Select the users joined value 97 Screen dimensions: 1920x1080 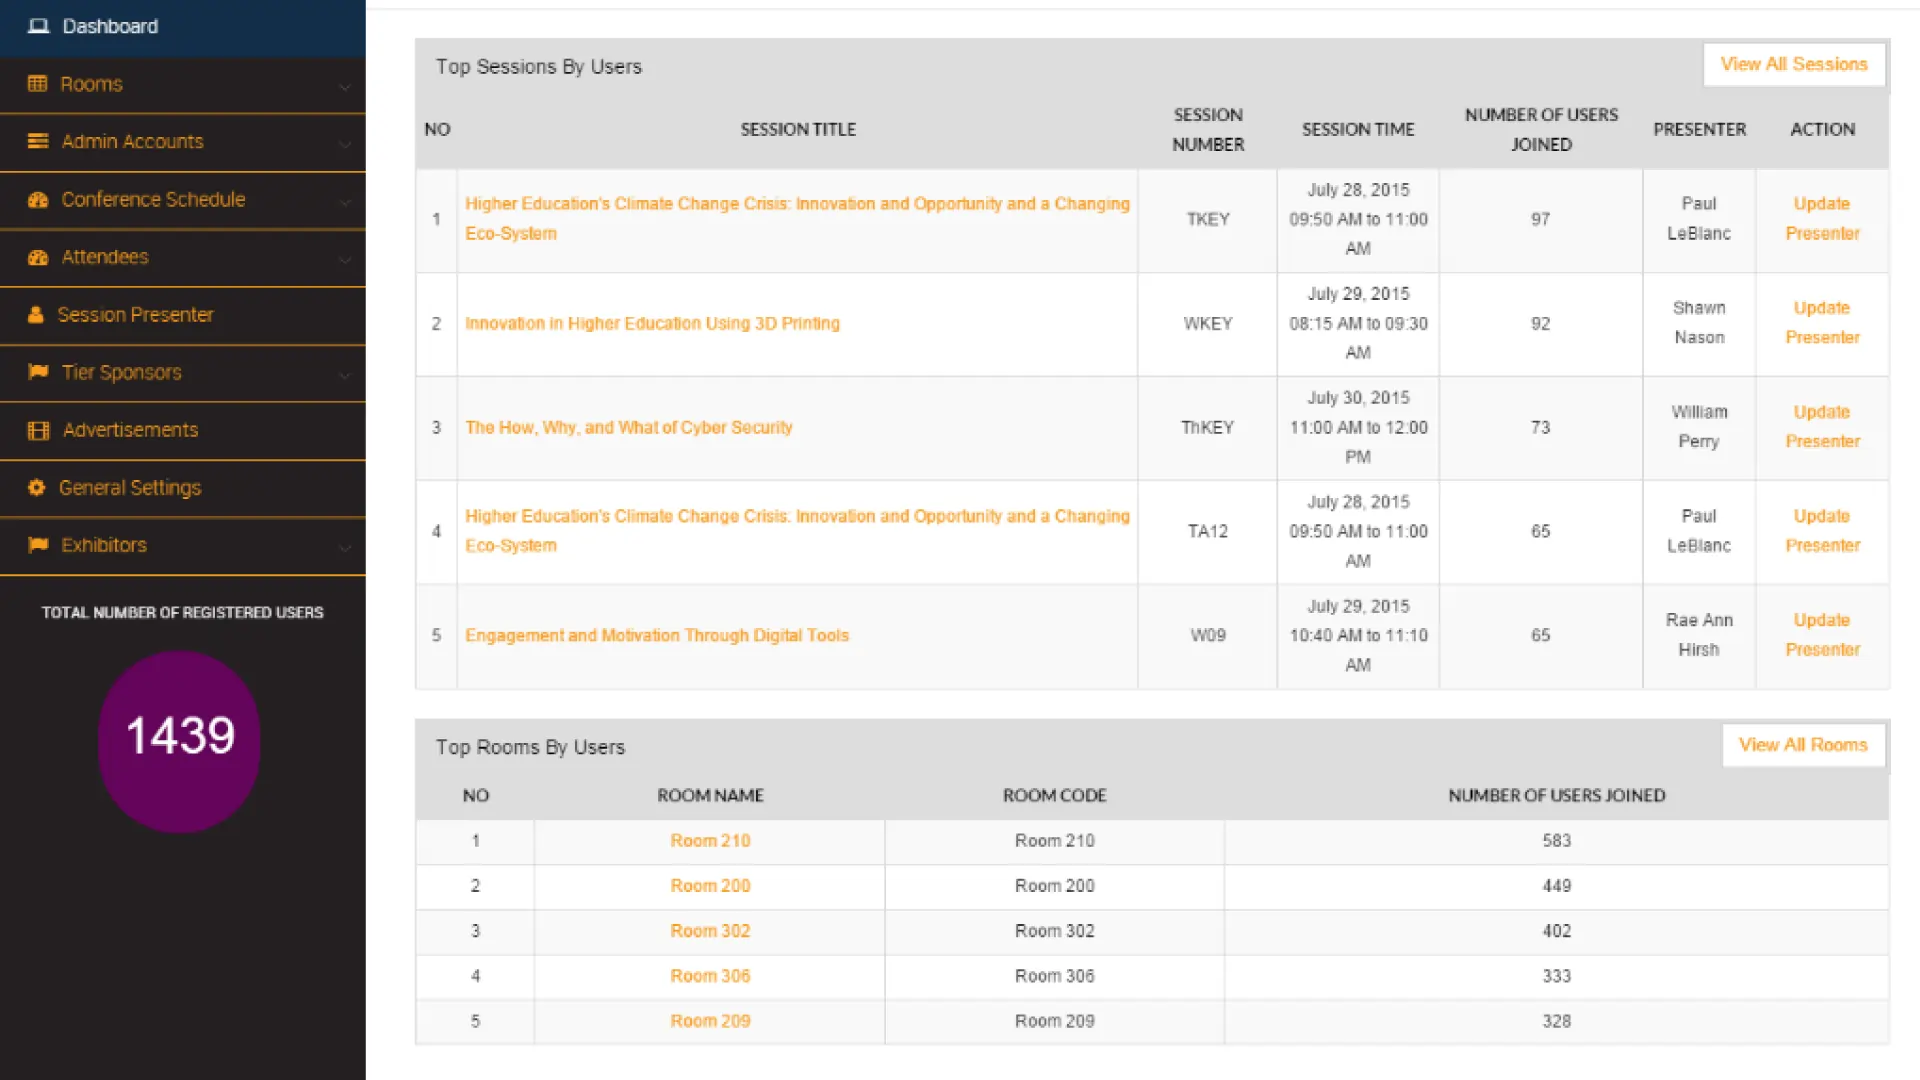click(x=1540, y=219)
